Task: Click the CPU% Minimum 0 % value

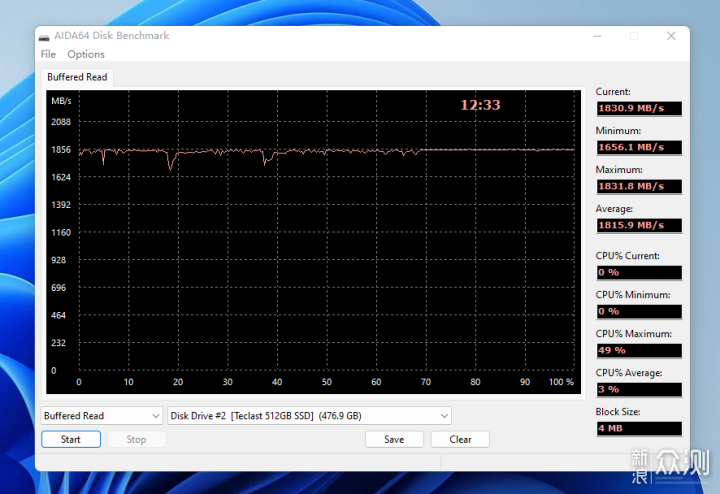Action: tap(639, 311)
